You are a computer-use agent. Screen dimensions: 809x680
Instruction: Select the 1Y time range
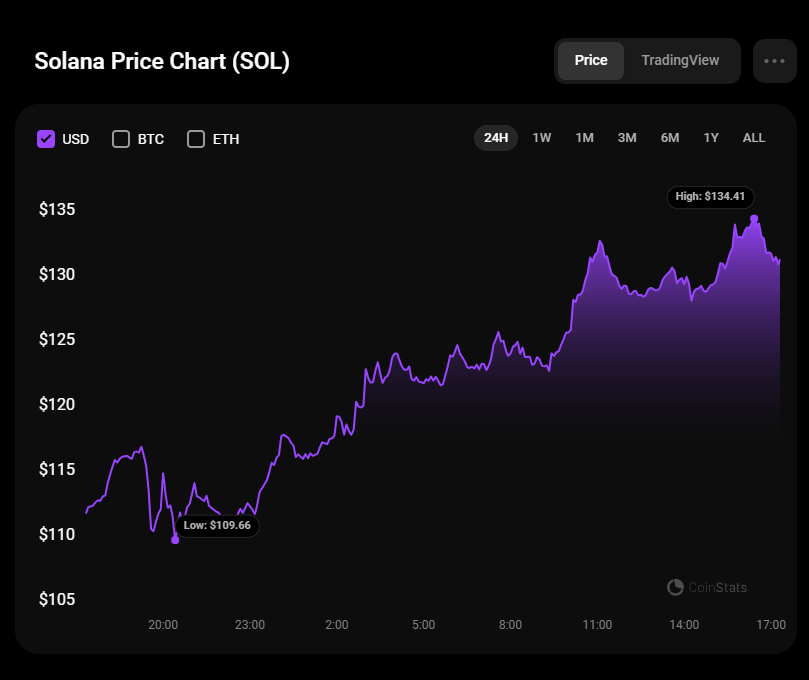[x=711, y=138]
